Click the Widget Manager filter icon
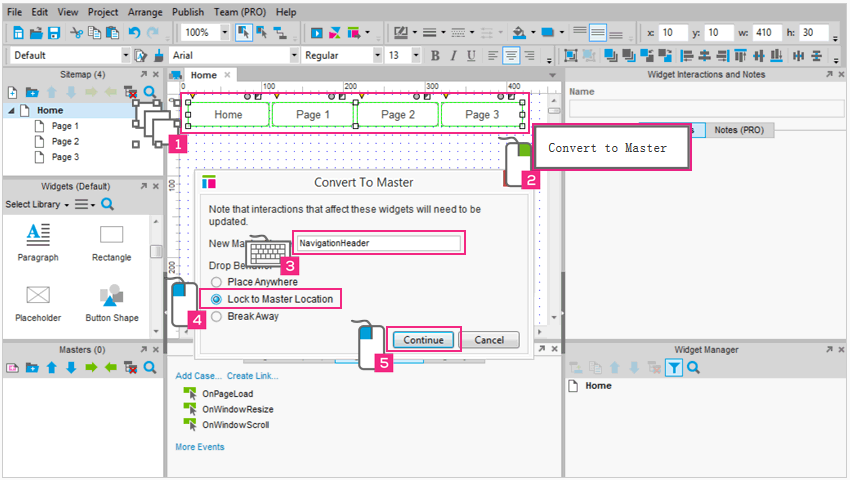 [674, 368]
